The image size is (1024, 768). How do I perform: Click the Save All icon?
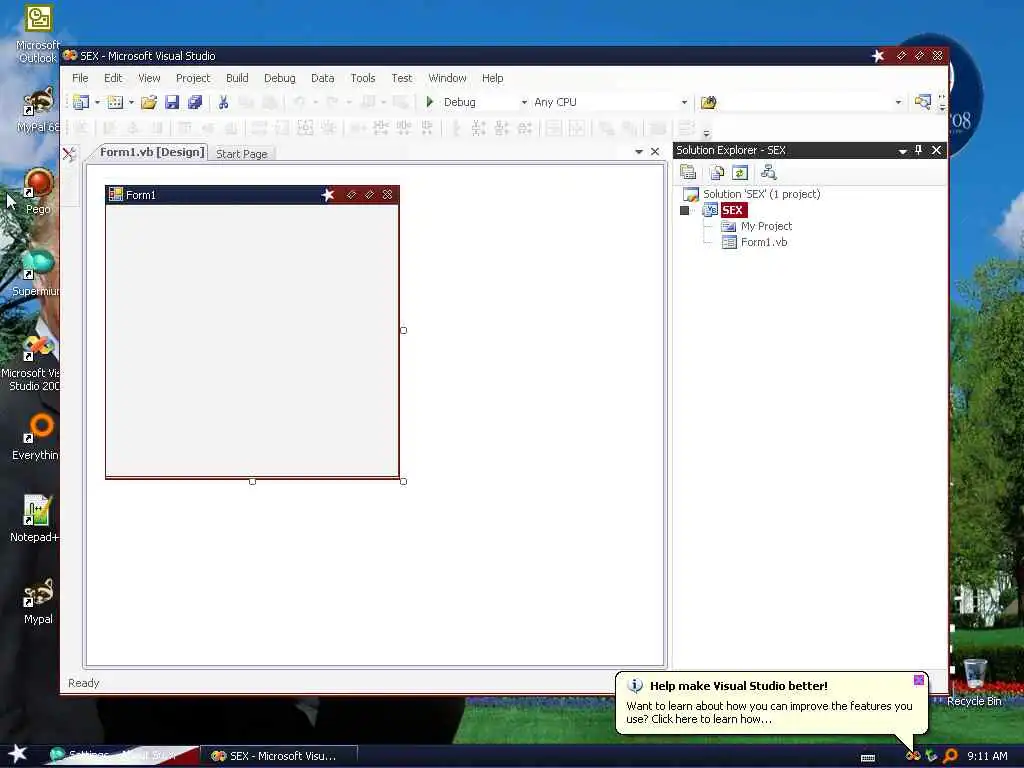[x=195, y=102]
